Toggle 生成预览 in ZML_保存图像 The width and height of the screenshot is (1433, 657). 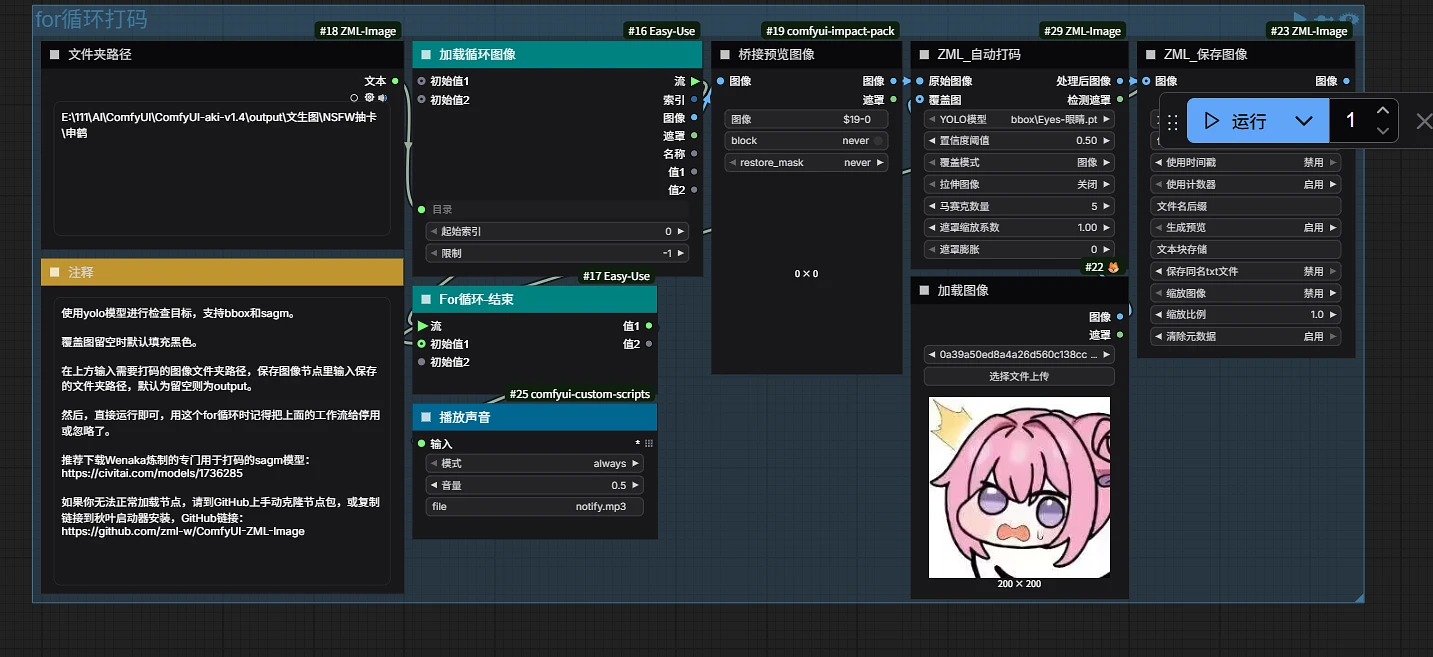(1245, 228)
